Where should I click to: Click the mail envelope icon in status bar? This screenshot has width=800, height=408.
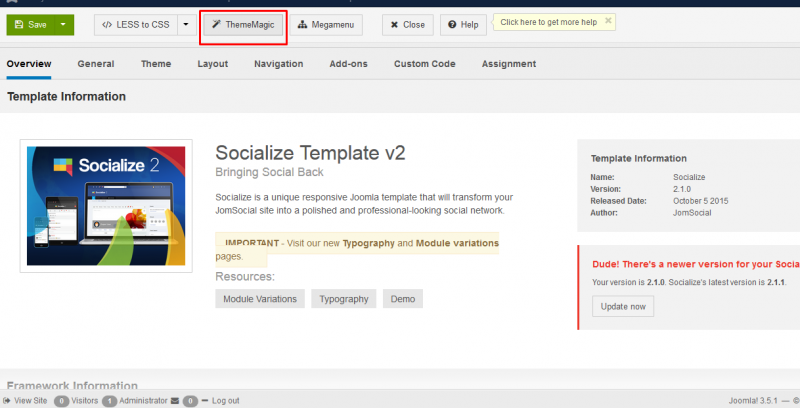[175, 401]
